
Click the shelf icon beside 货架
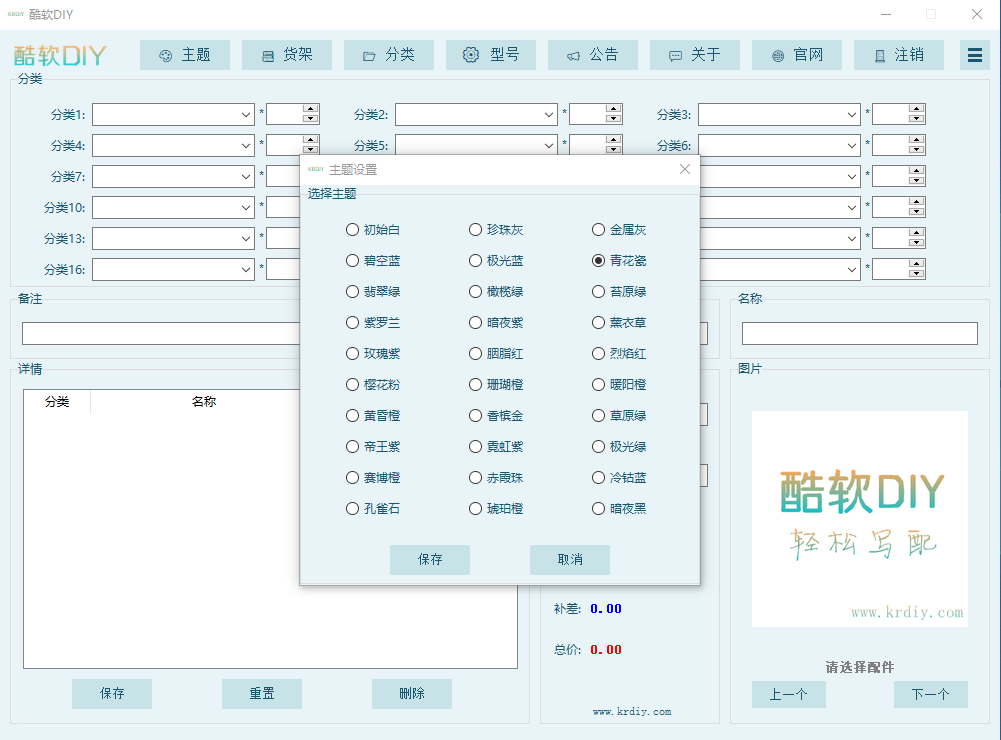click(x=268, y=56)
